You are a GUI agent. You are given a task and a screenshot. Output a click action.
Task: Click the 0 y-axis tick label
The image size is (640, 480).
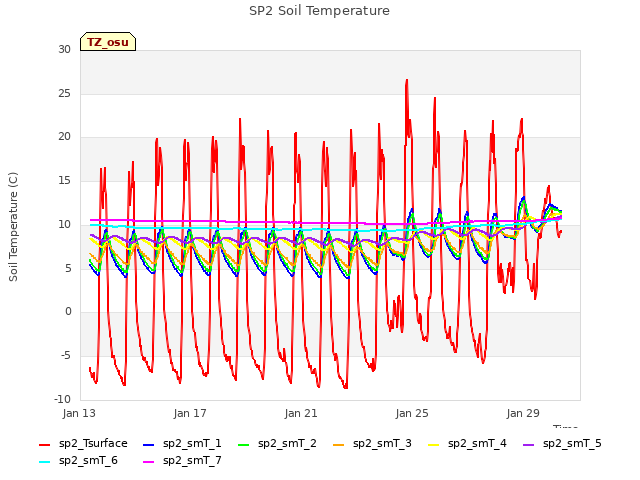click(68, 312)
